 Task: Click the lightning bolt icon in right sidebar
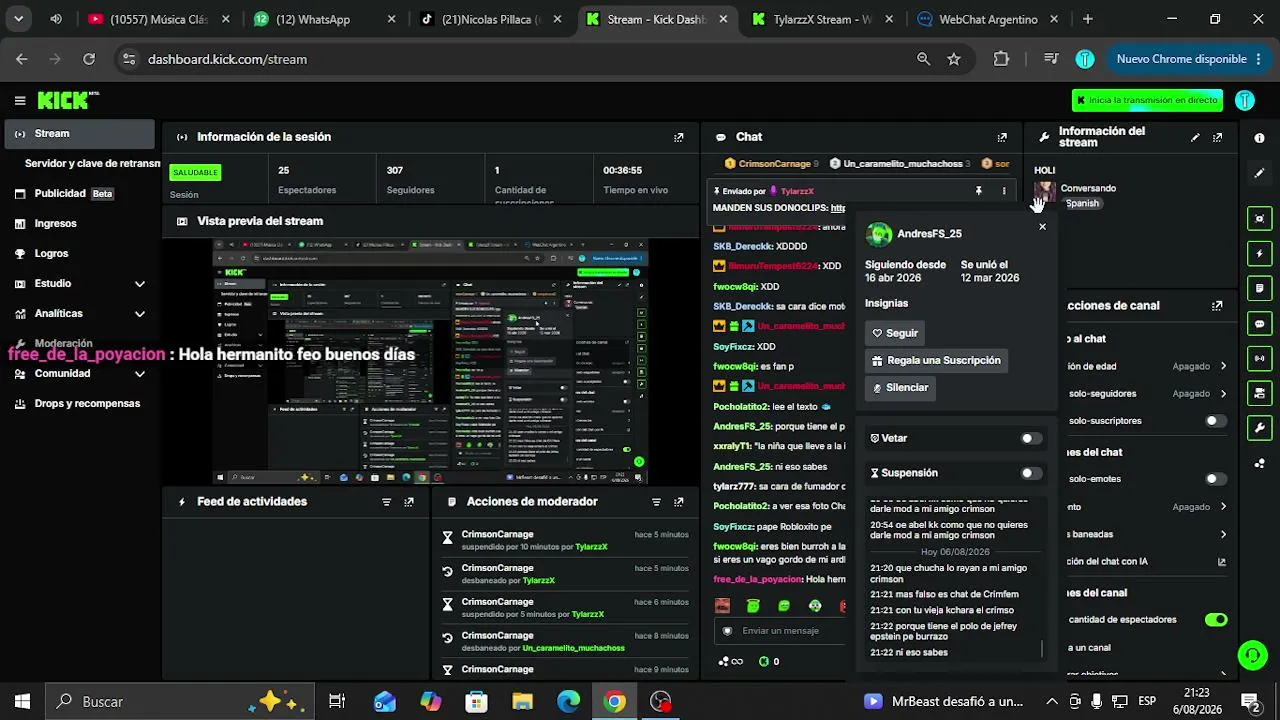1259,254
